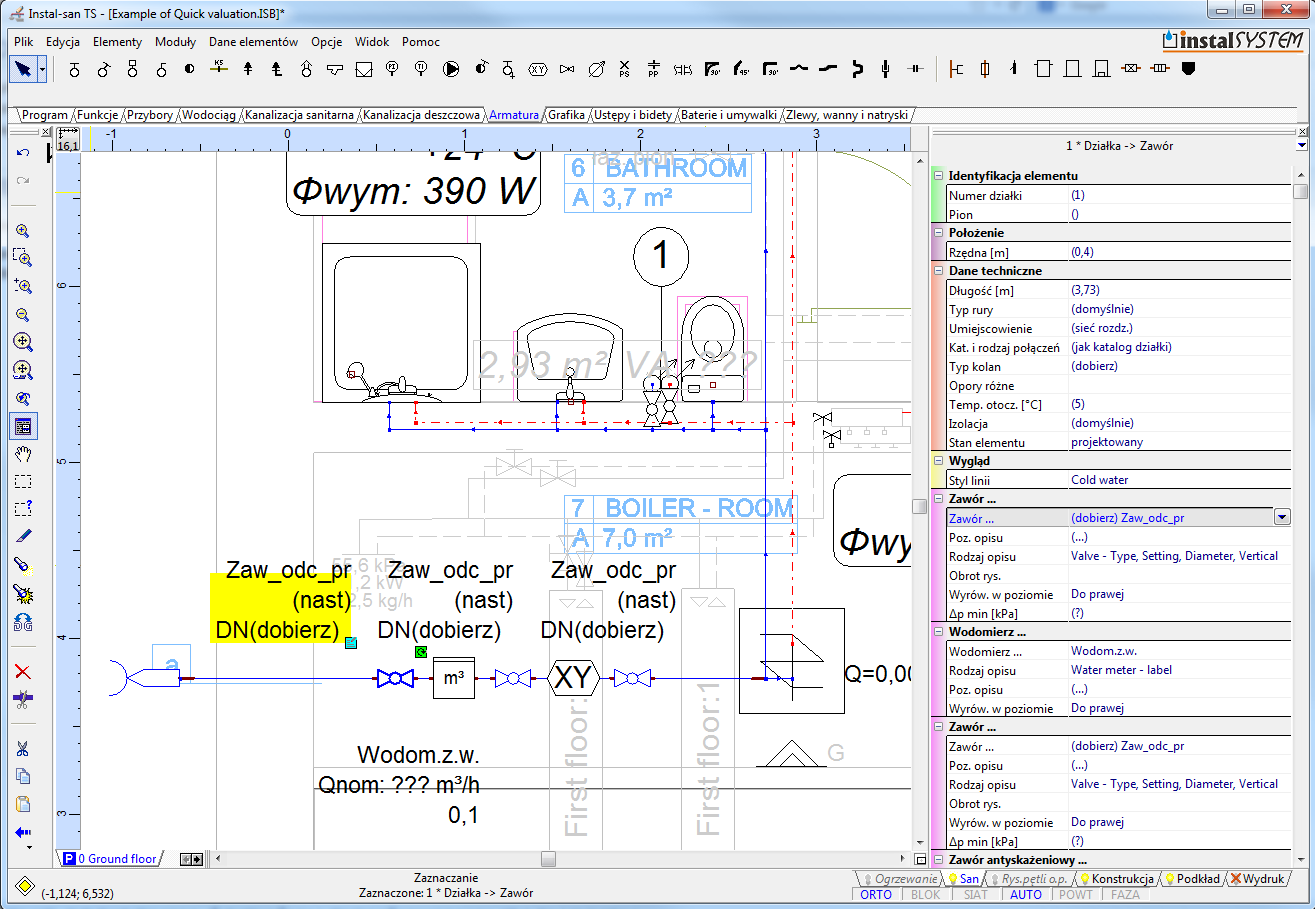Image resolution: width=1315 pixels, height=909 pixels.
Task: Toggle SIAT grid mode in status bar
Action: pos(976,894)
